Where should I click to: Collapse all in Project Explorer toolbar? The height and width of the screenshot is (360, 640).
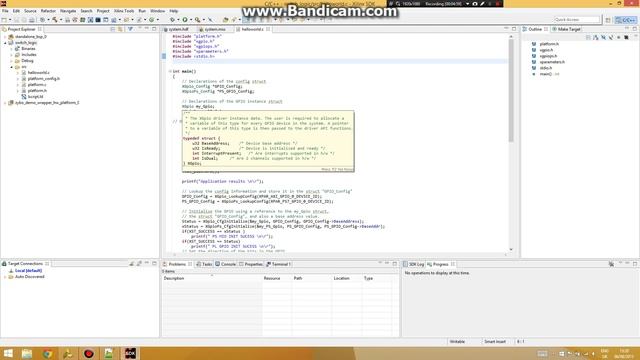(113, 29)
